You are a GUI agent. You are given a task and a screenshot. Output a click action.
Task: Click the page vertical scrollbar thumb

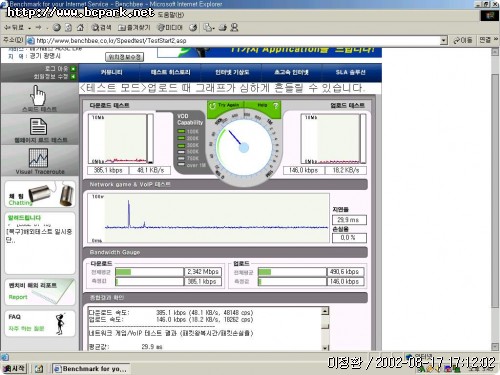click(495, 191)
